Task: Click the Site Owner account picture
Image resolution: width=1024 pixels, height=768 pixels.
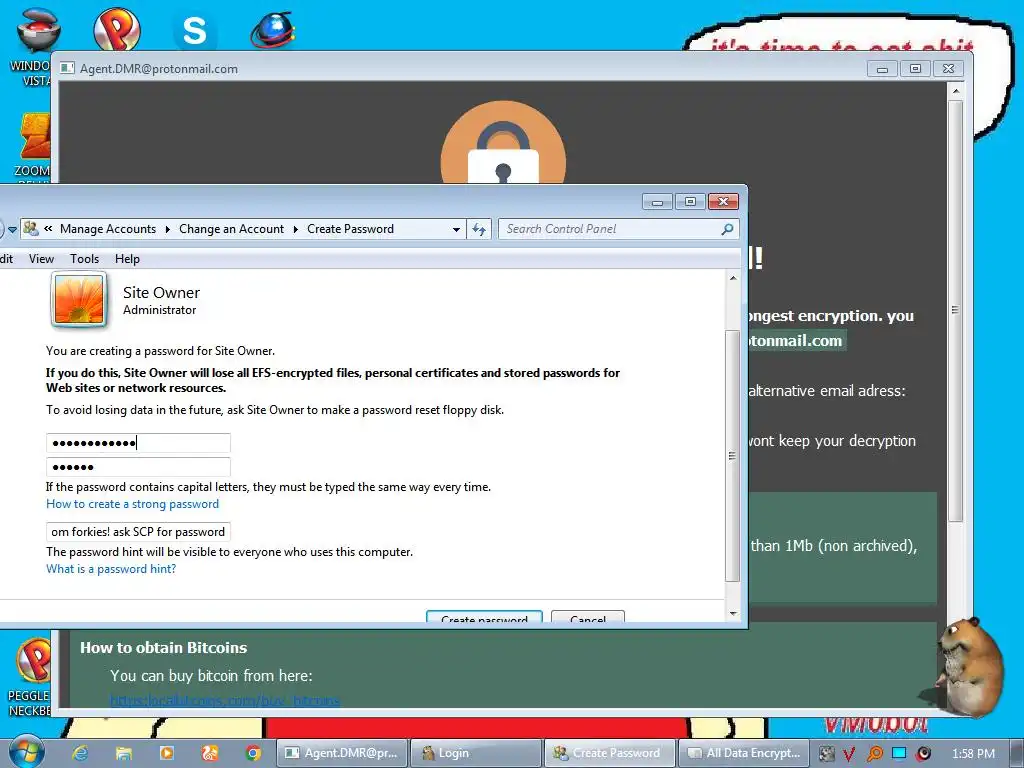Action: pos(79,300)
